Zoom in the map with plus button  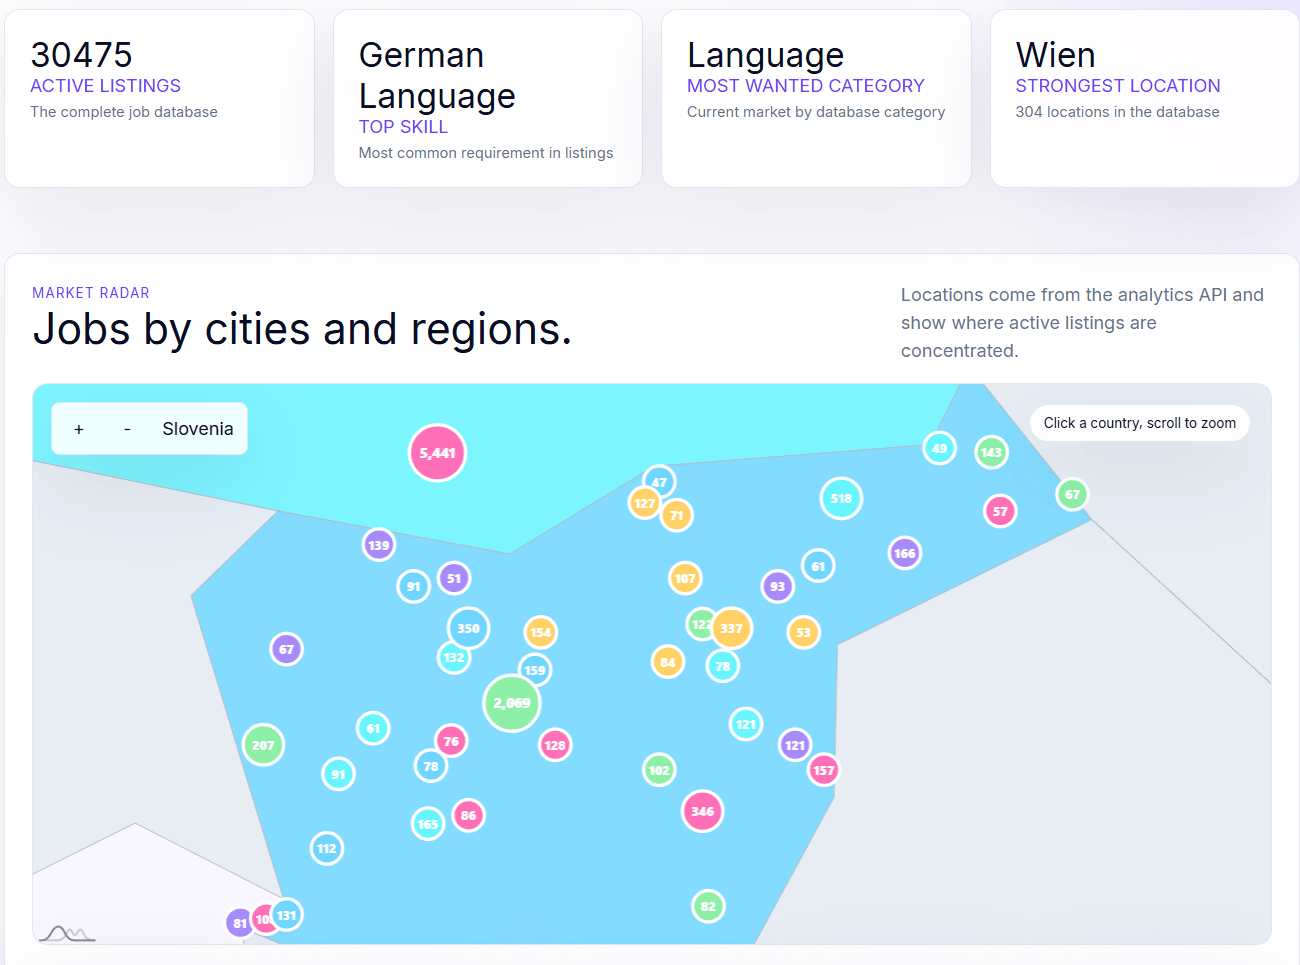point(79,429)
